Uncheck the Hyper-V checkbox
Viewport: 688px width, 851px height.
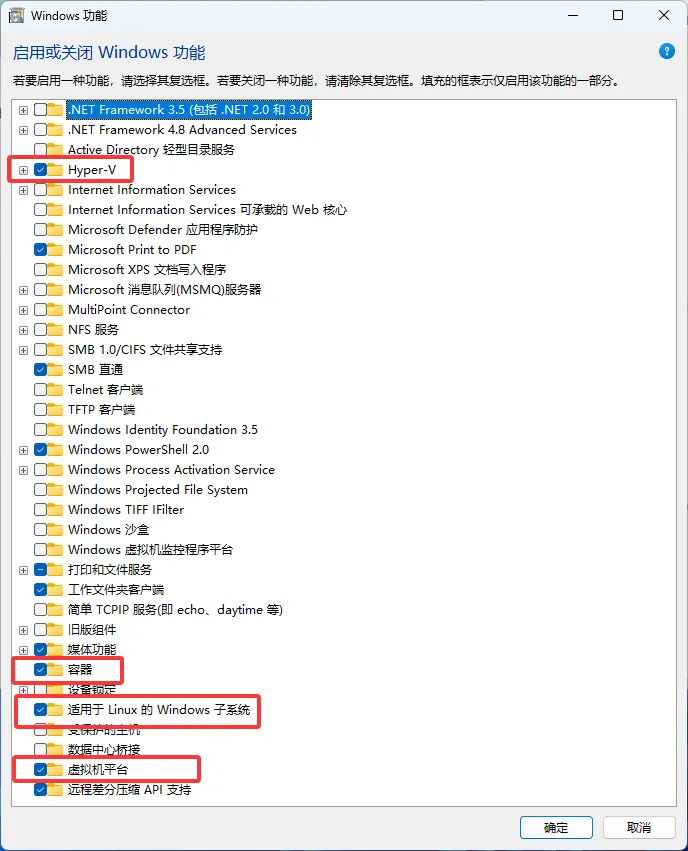tap(40, 169)
